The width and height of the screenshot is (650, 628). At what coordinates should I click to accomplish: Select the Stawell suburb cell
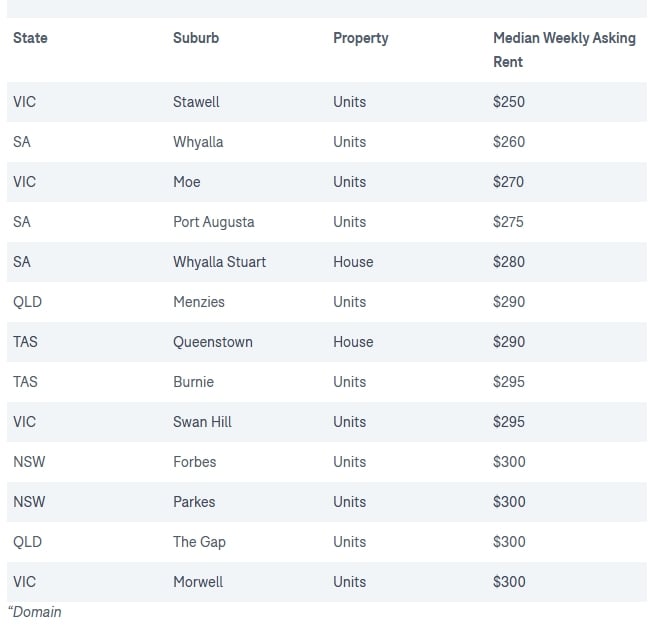click(196, 102)
